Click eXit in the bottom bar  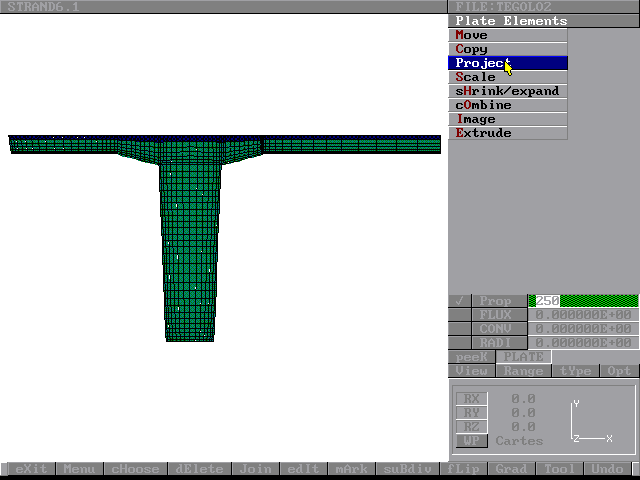click(31, 469)
